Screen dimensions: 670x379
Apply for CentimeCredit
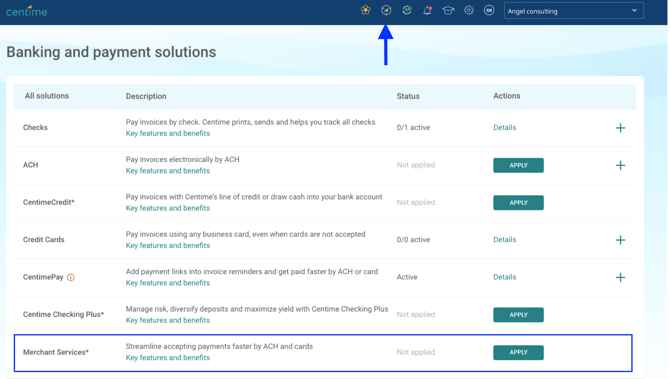(518, 203)
